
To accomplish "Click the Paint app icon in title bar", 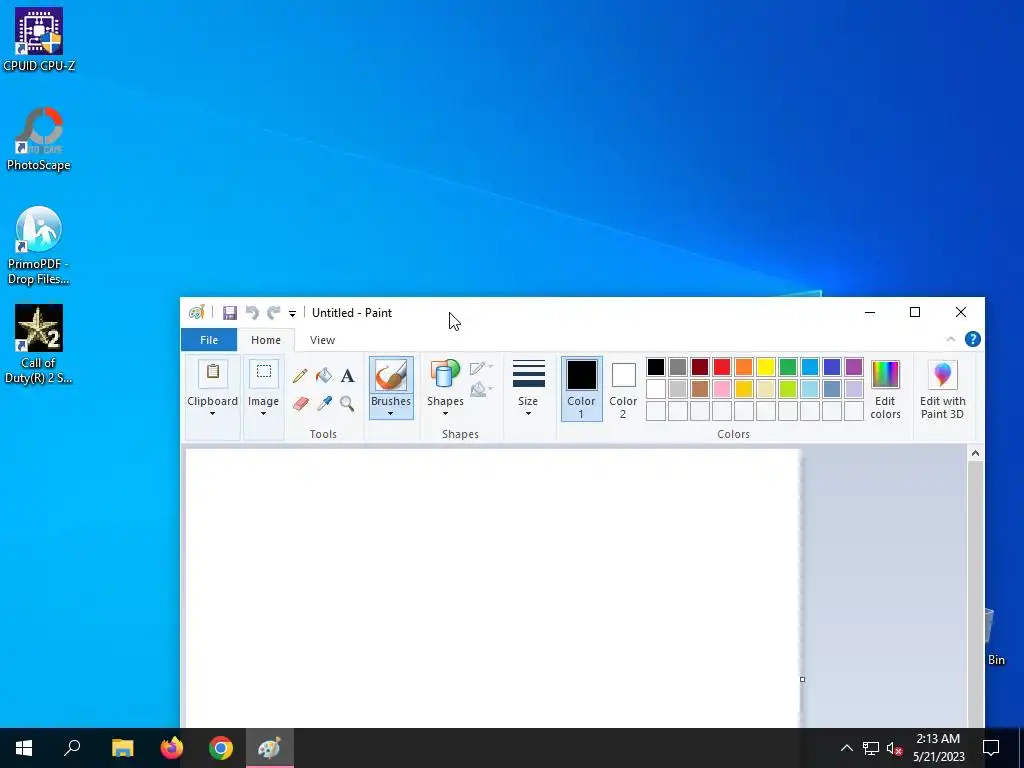I will pos(197,312).
